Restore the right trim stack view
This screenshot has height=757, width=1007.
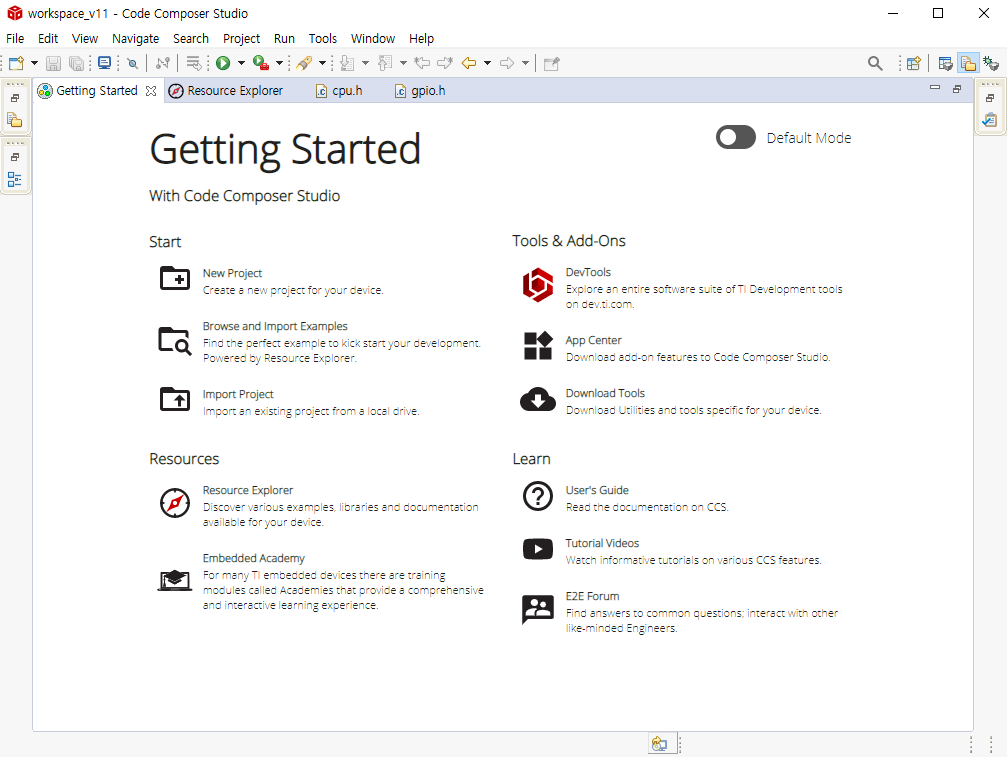coord(990,98)
